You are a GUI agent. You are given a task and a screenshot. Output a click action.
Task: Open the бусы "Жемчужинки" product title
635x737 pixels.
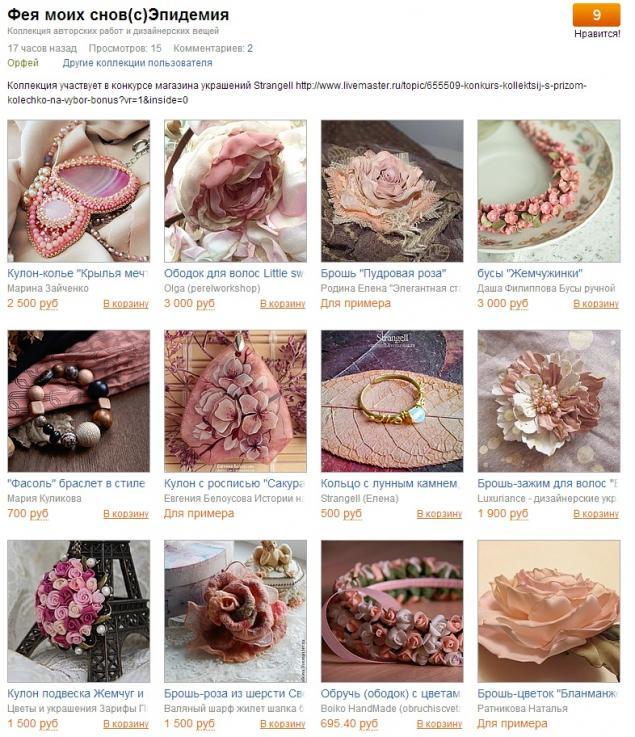530,273
